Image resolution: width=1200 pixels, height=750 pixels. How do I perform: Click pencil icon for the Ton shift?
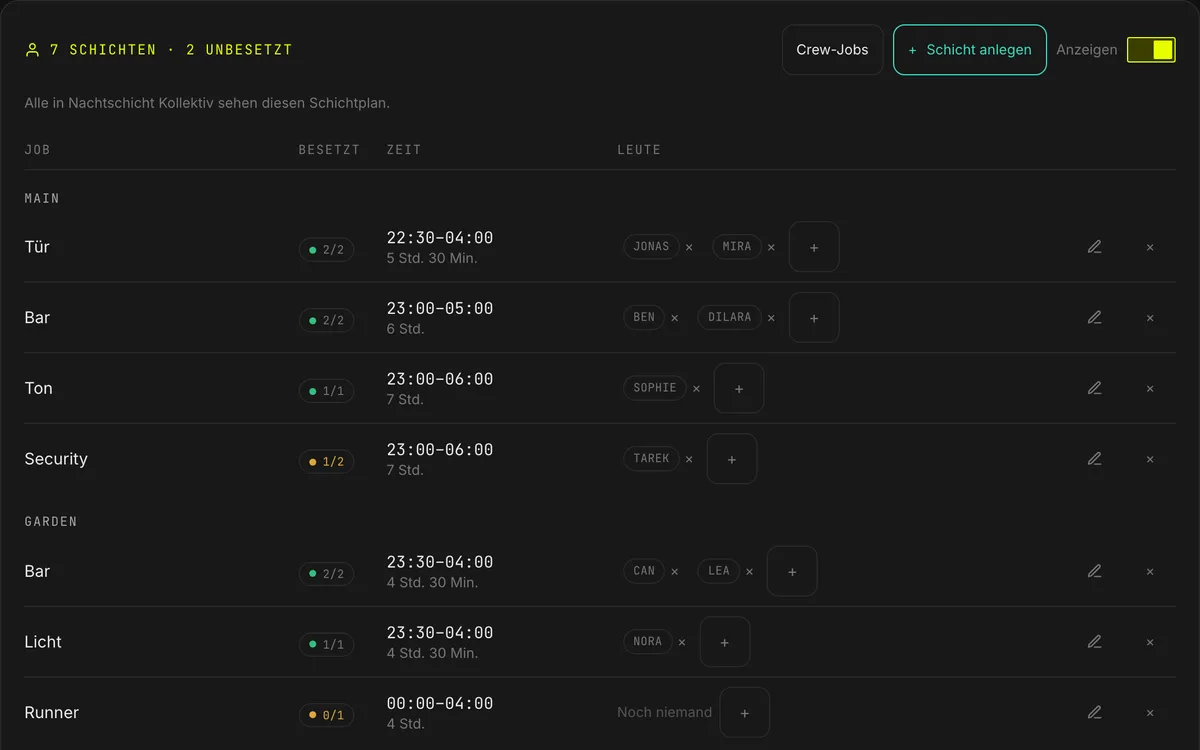click(1095, 388)
